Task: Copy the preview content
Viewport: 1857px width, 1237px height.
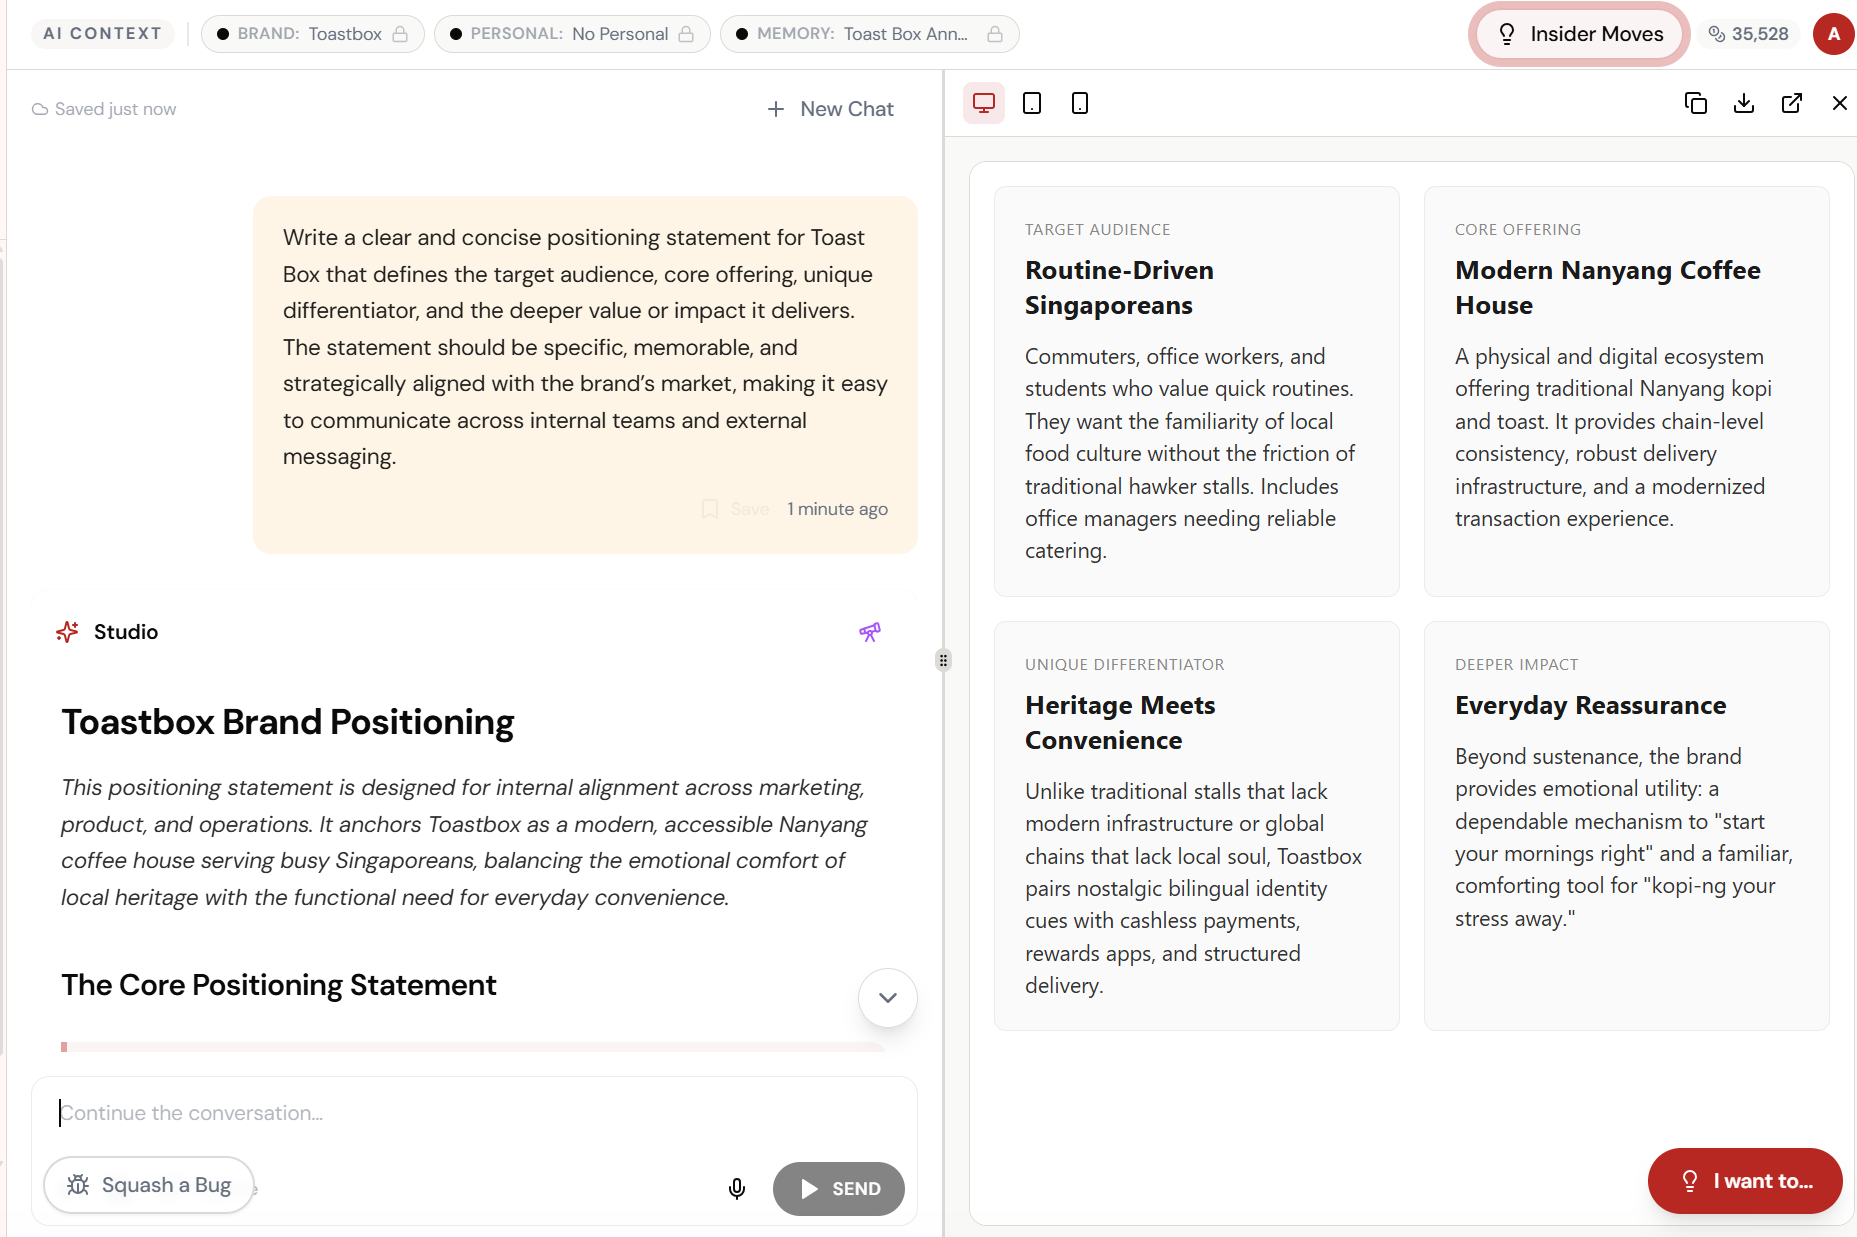Action: (x=1695, y=103)
